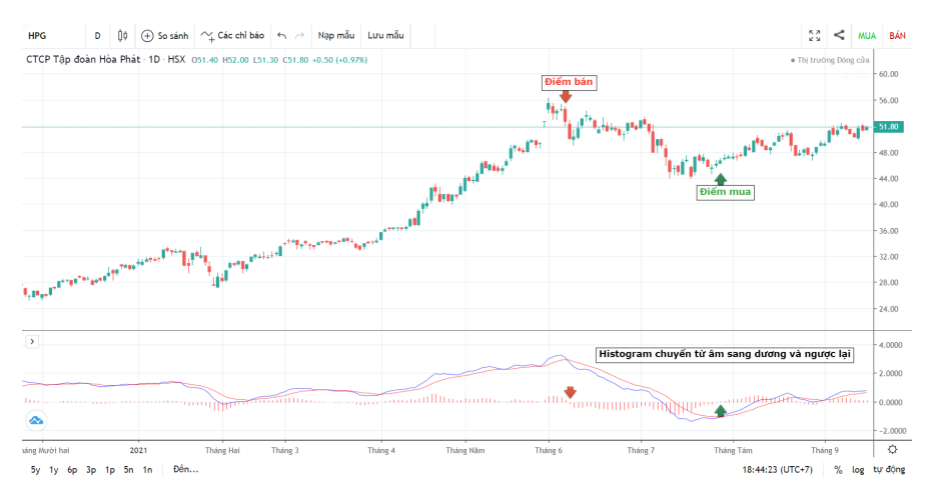Click the Tháng 7 time axis label

pos(641,450)
